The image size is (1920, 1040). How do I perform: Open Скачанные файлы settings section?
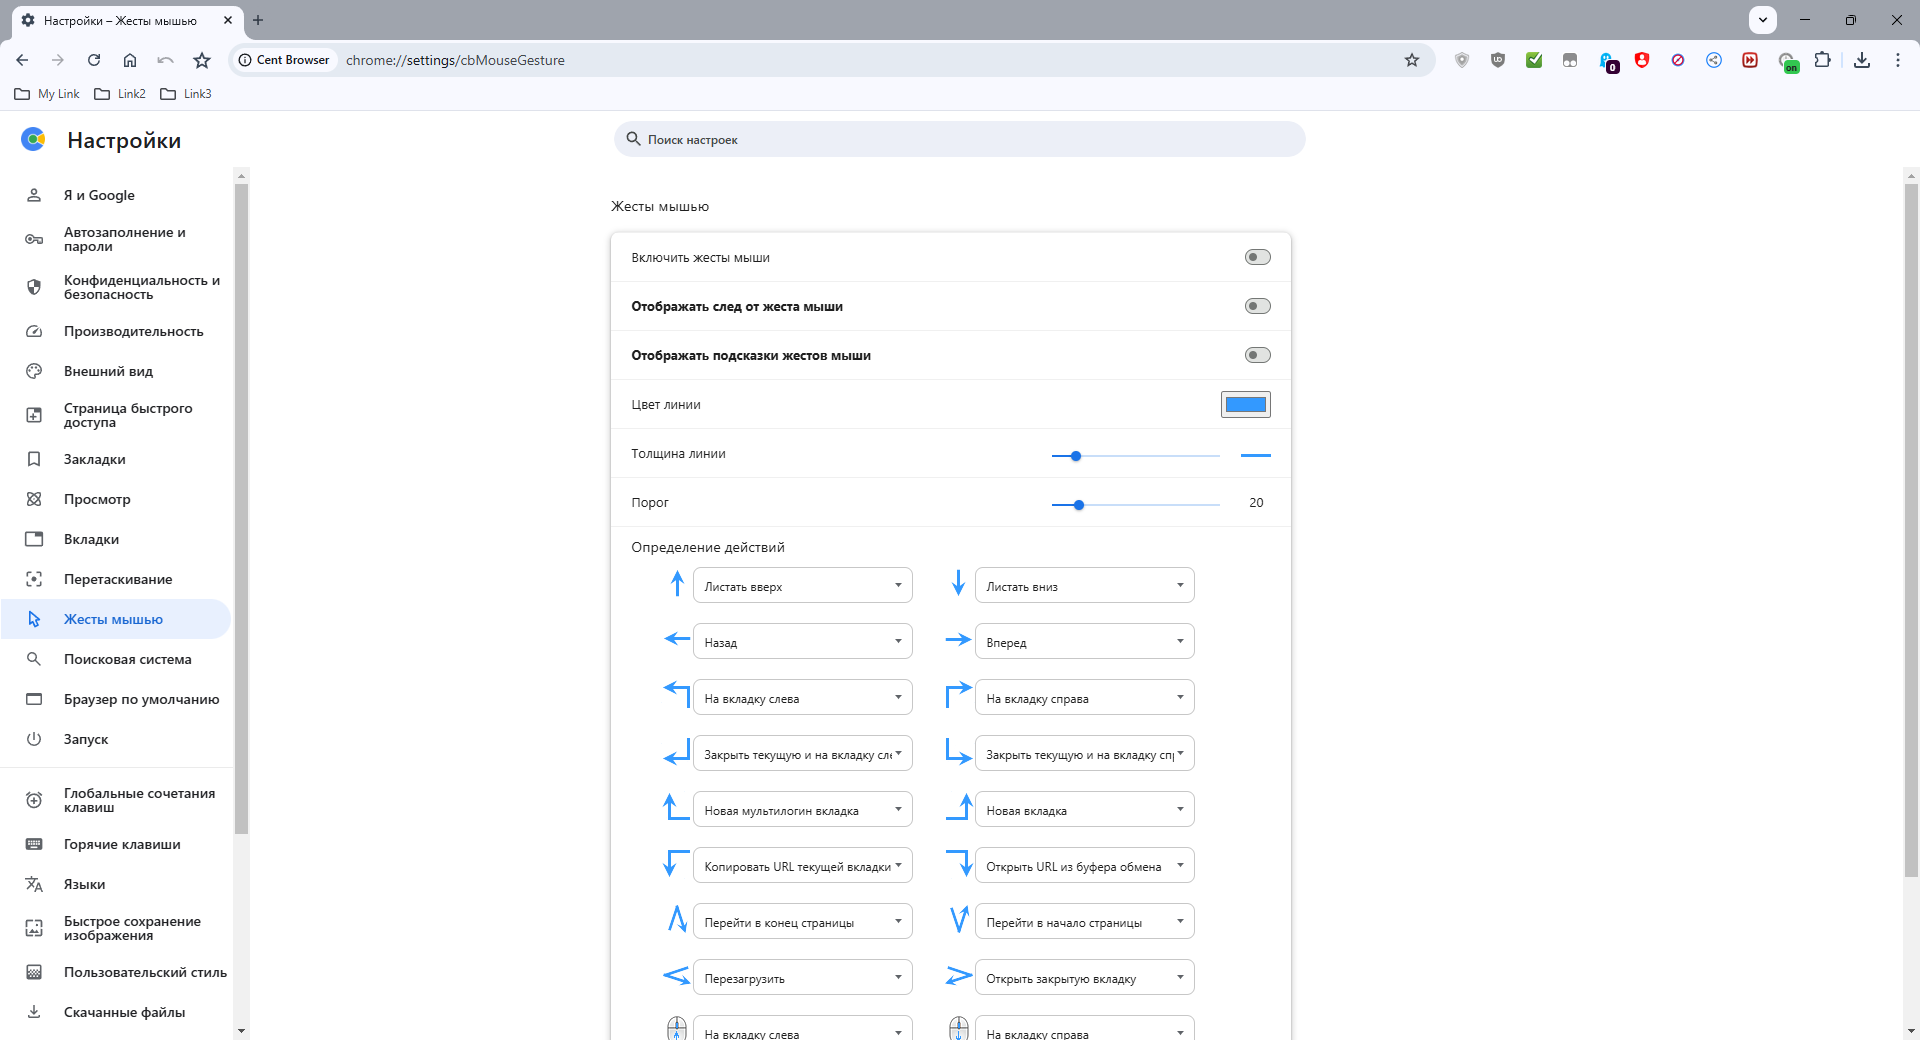coord(116,1012)
